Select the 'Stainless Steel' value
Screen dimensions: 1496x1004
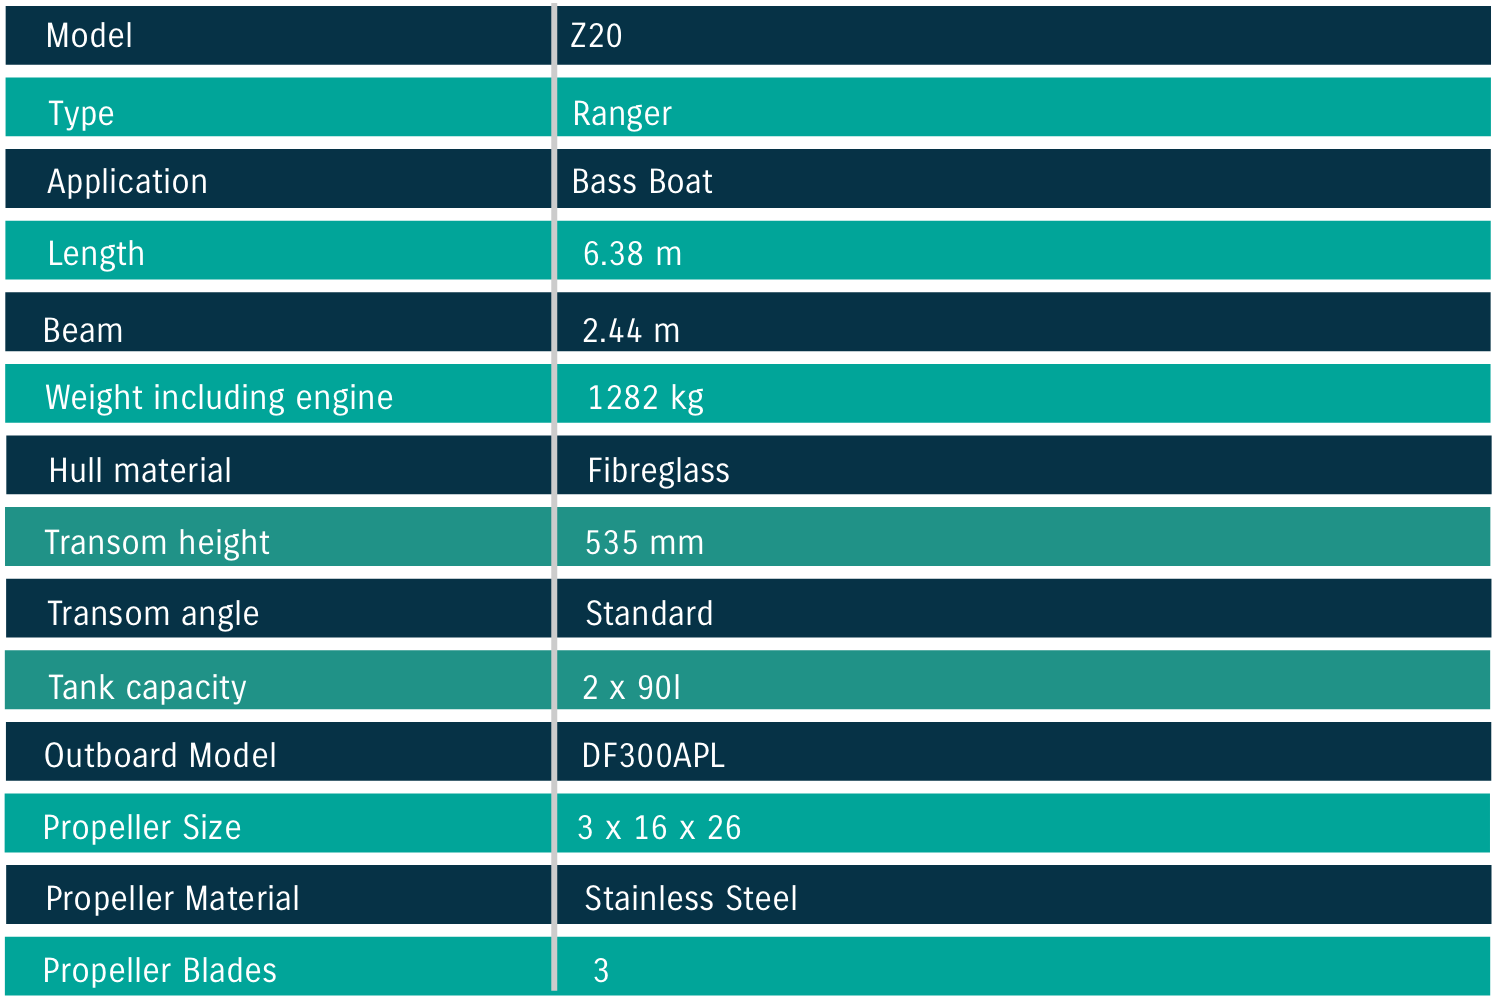pos(691,899)
